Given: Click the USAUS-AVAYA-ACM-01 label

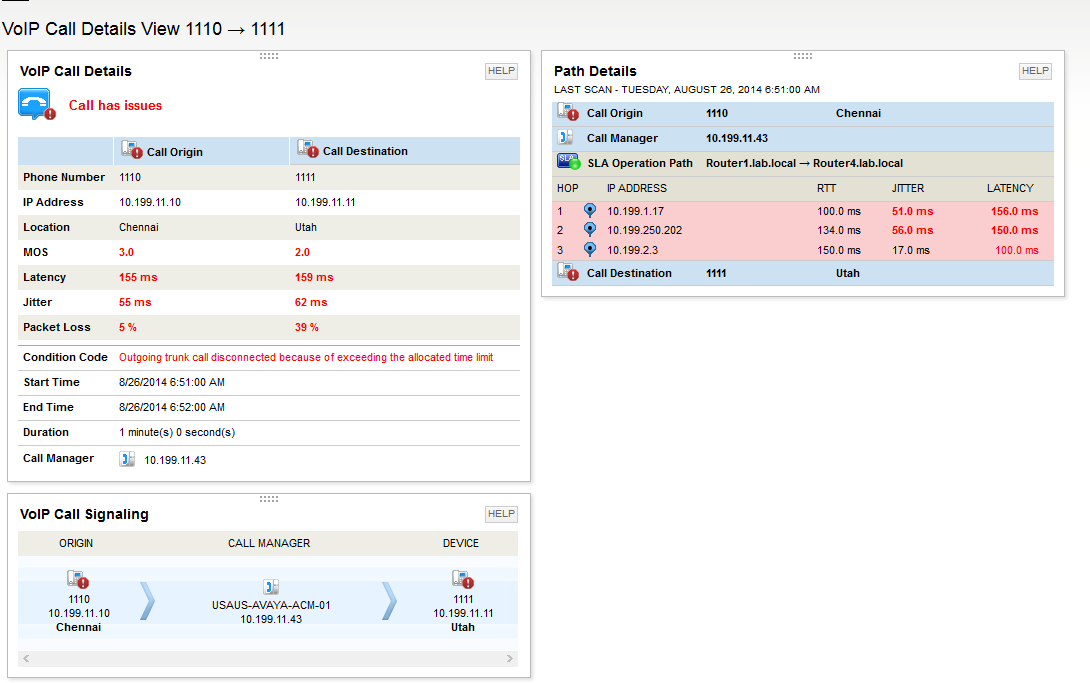Looking at the screenshot, I should pos(271,605).
